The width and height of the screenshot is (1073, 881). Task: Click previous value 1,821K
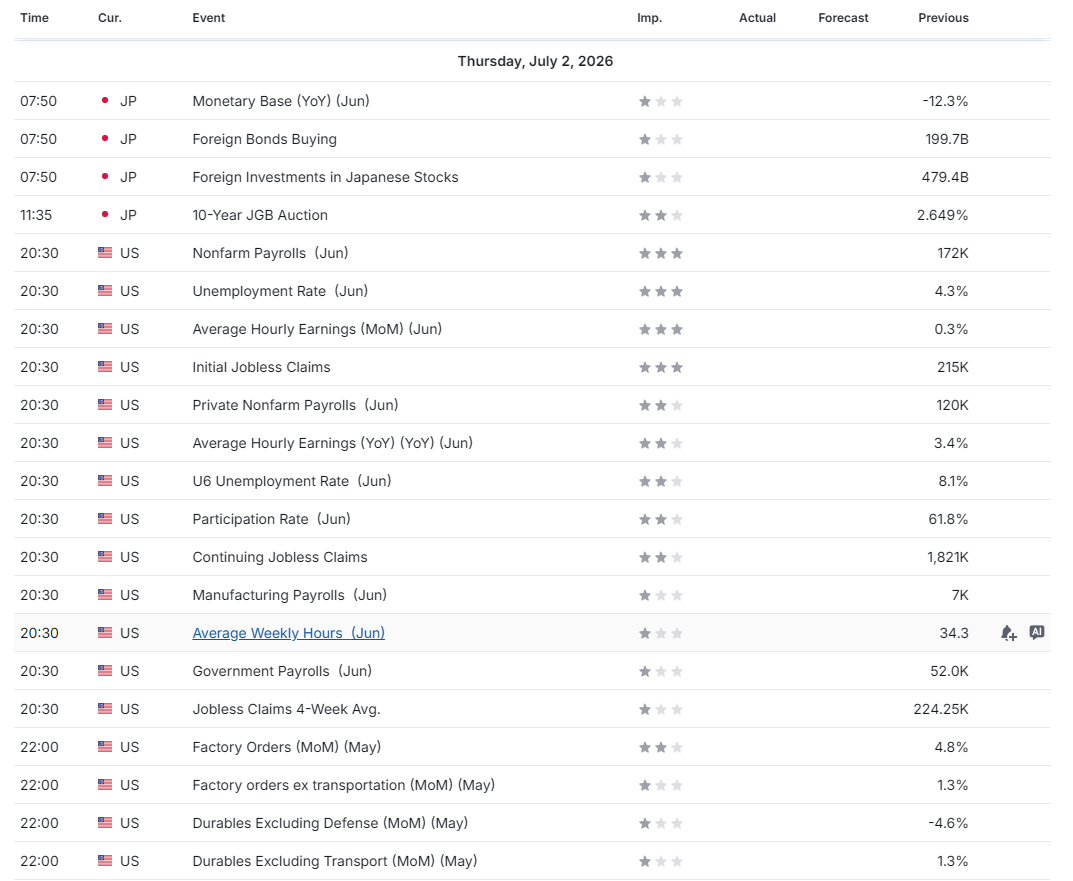click(948, 557)
